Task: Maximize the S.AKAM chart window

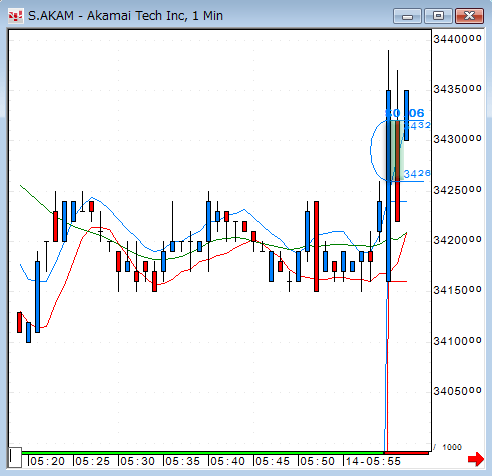Action: click(438, 16)
